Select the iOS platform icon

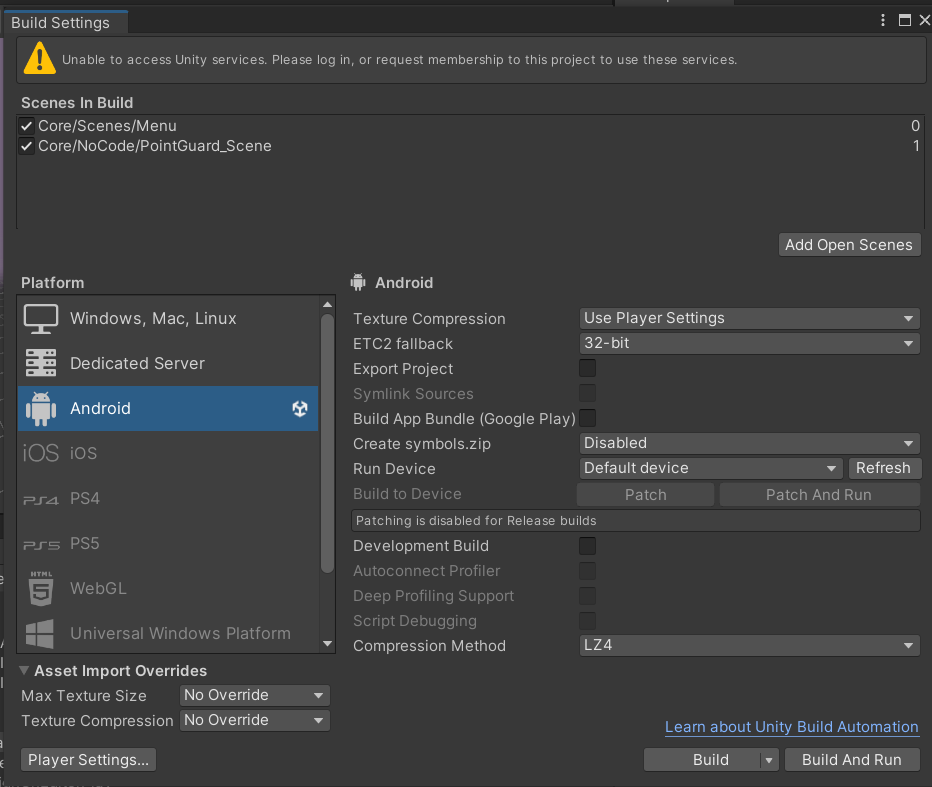pos(41,453)
